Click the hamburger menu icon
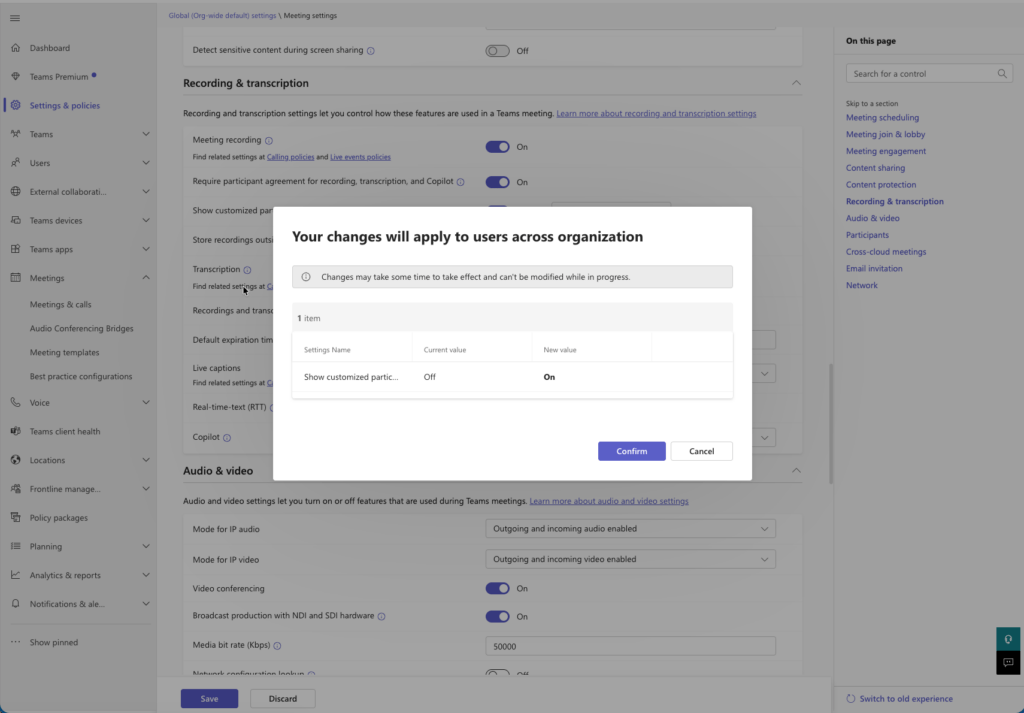The width and height of the screenshot is (1024, 713). coord(14,18)
